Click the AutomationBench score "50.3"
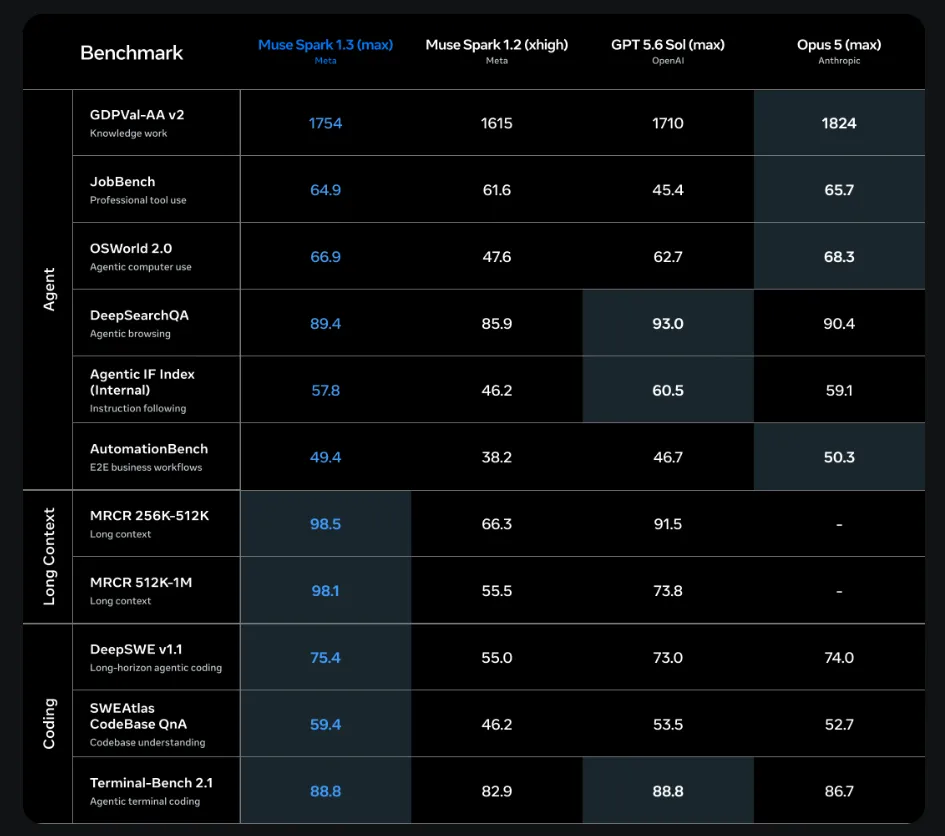 click(x=839, y=457)
